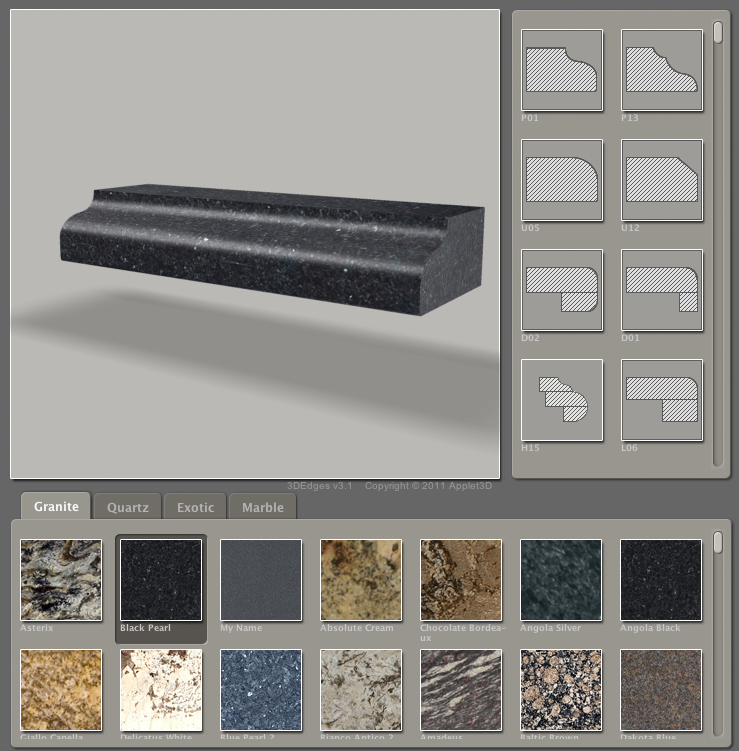The image size is (739, 751).
Task: Open the Exotic materials tab
Action: pyautogui.click(x=196, y=507)
